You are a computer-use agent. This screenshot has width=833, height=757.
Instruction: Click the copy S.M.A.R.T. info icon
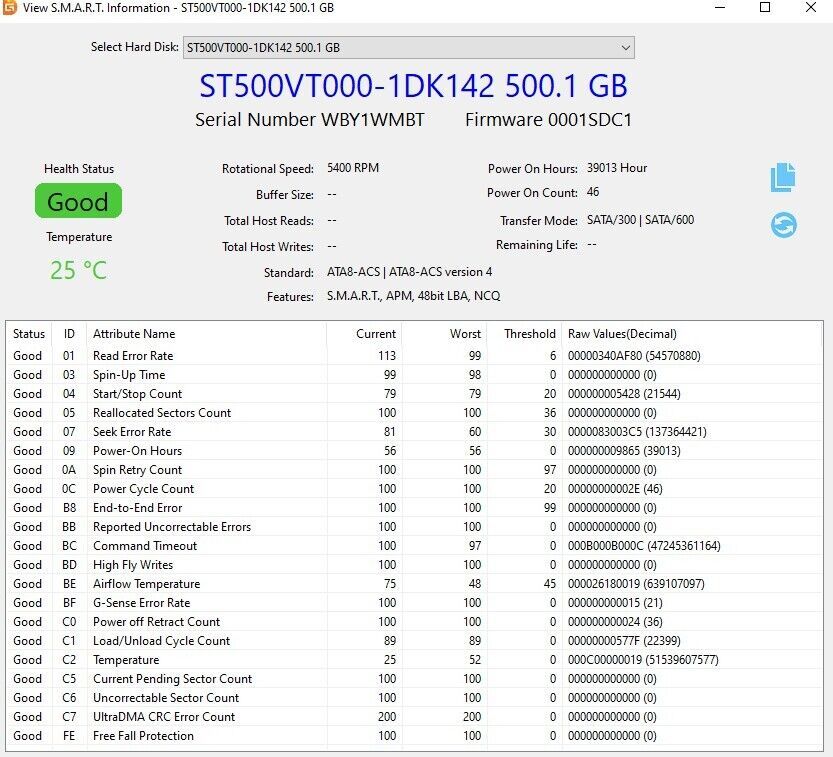(x=783, y=177)
